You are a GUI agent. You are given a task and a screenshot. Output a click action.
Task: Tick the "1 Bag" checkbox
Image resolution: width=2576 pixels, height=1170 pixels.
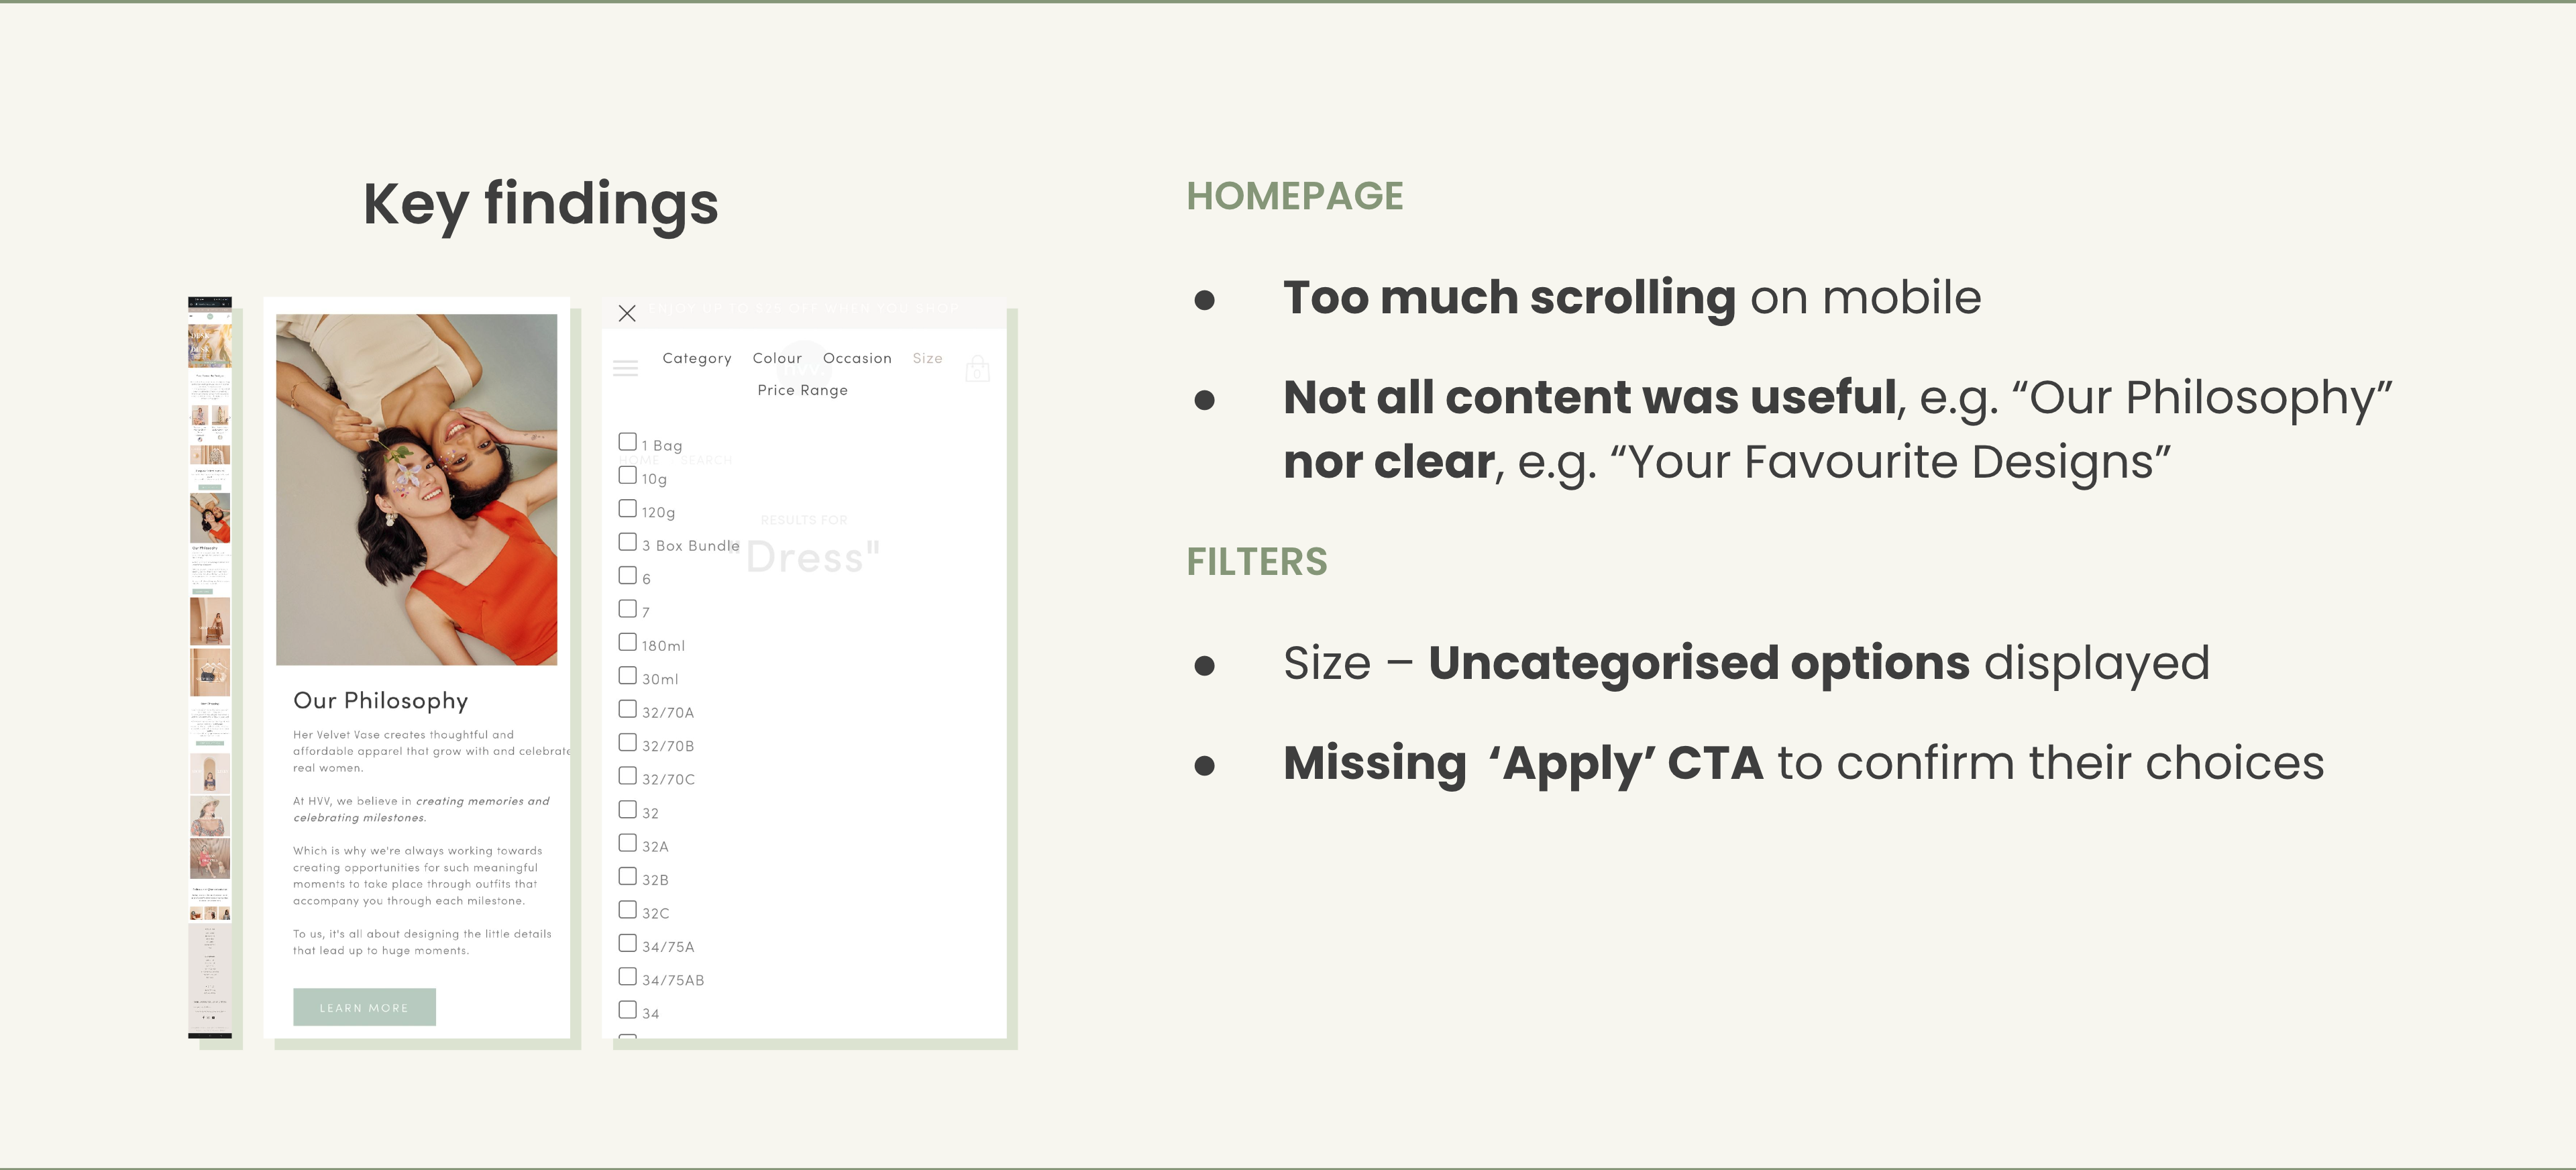[x=628, y=441]
